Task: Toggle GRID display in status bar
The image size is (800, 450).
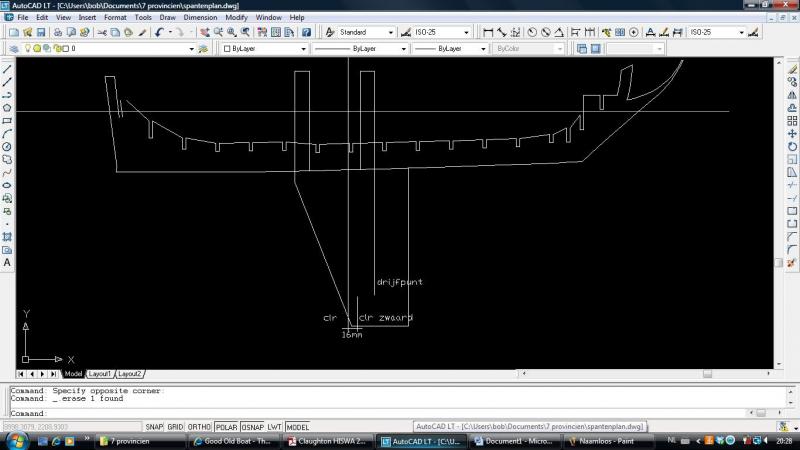Action: click(x=175, y=427)
